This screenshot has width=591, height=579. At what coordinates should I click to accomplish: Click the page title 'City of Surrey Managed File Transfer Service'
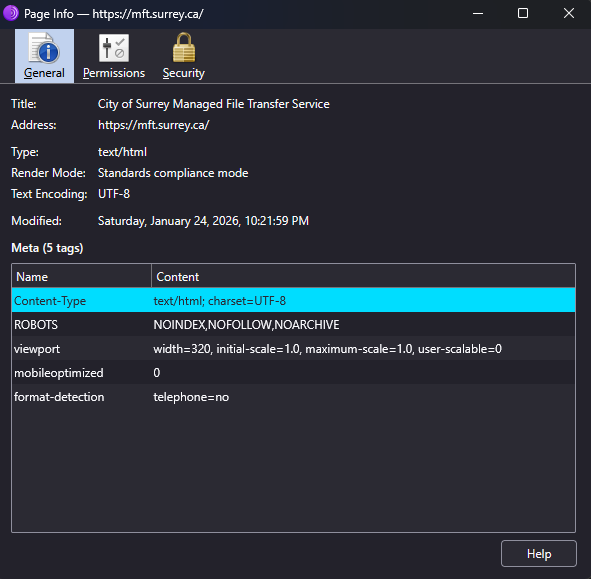coord(214,104)
